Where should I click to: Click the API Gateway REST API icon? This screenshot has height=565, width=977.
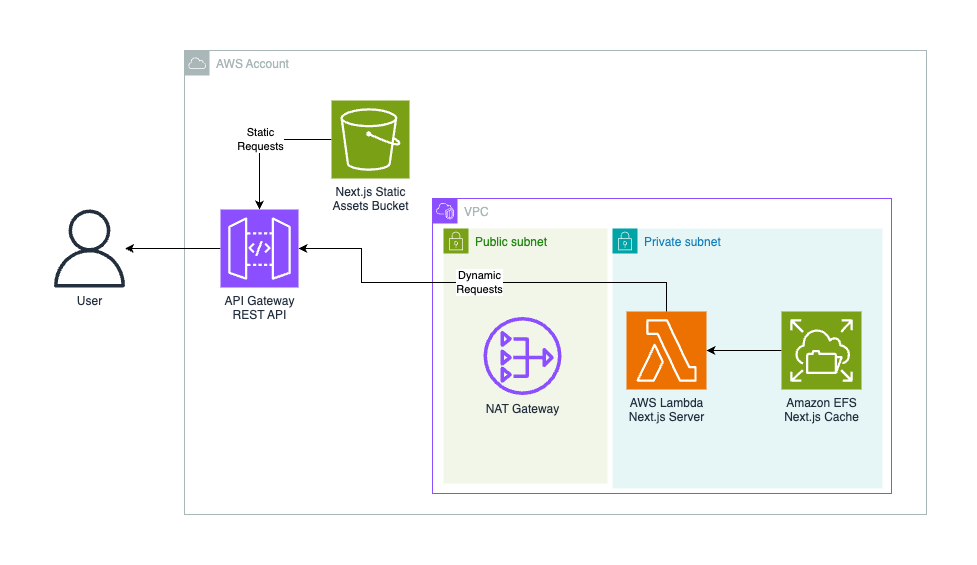click(x=259, y=249)
